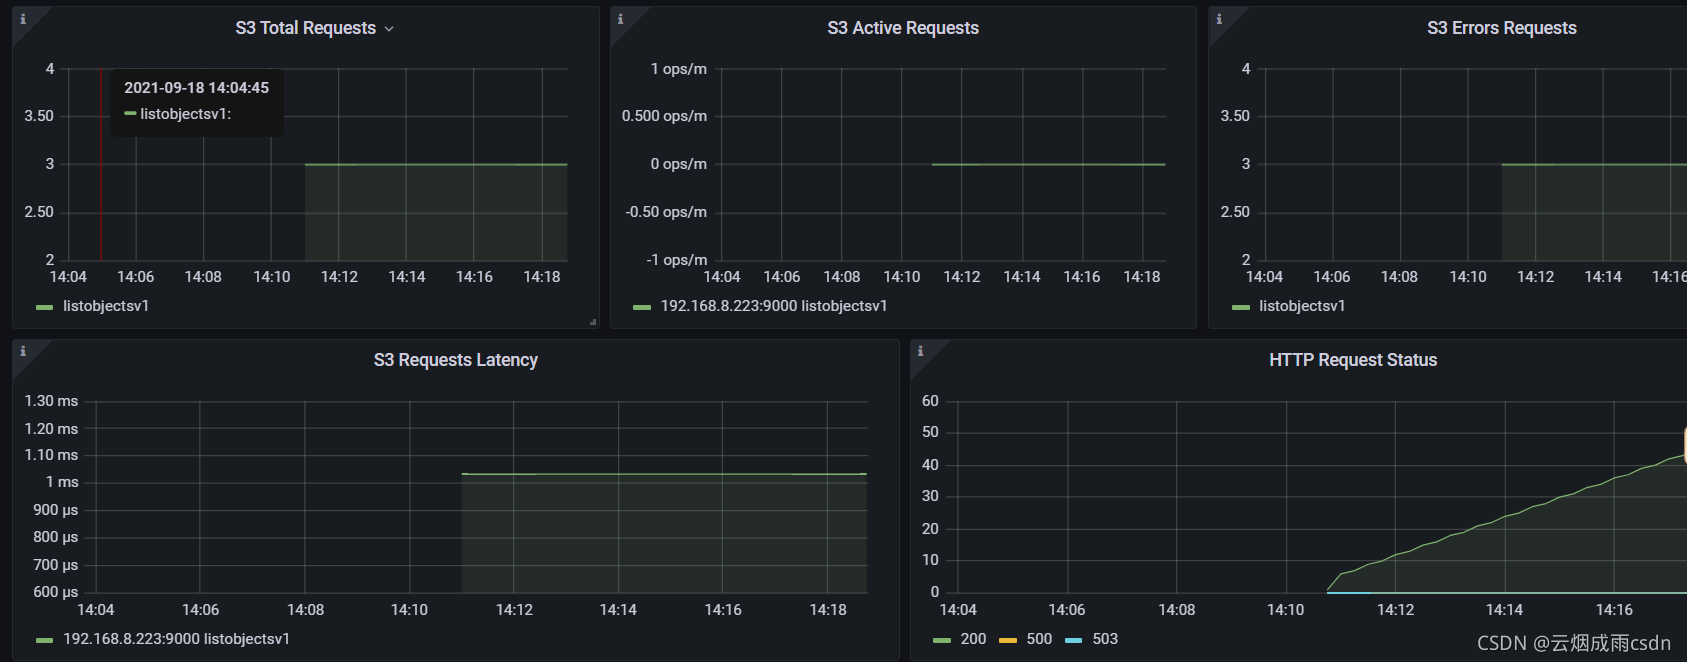Click 14:10 time label in S3 Active Requests

[902, 277]
